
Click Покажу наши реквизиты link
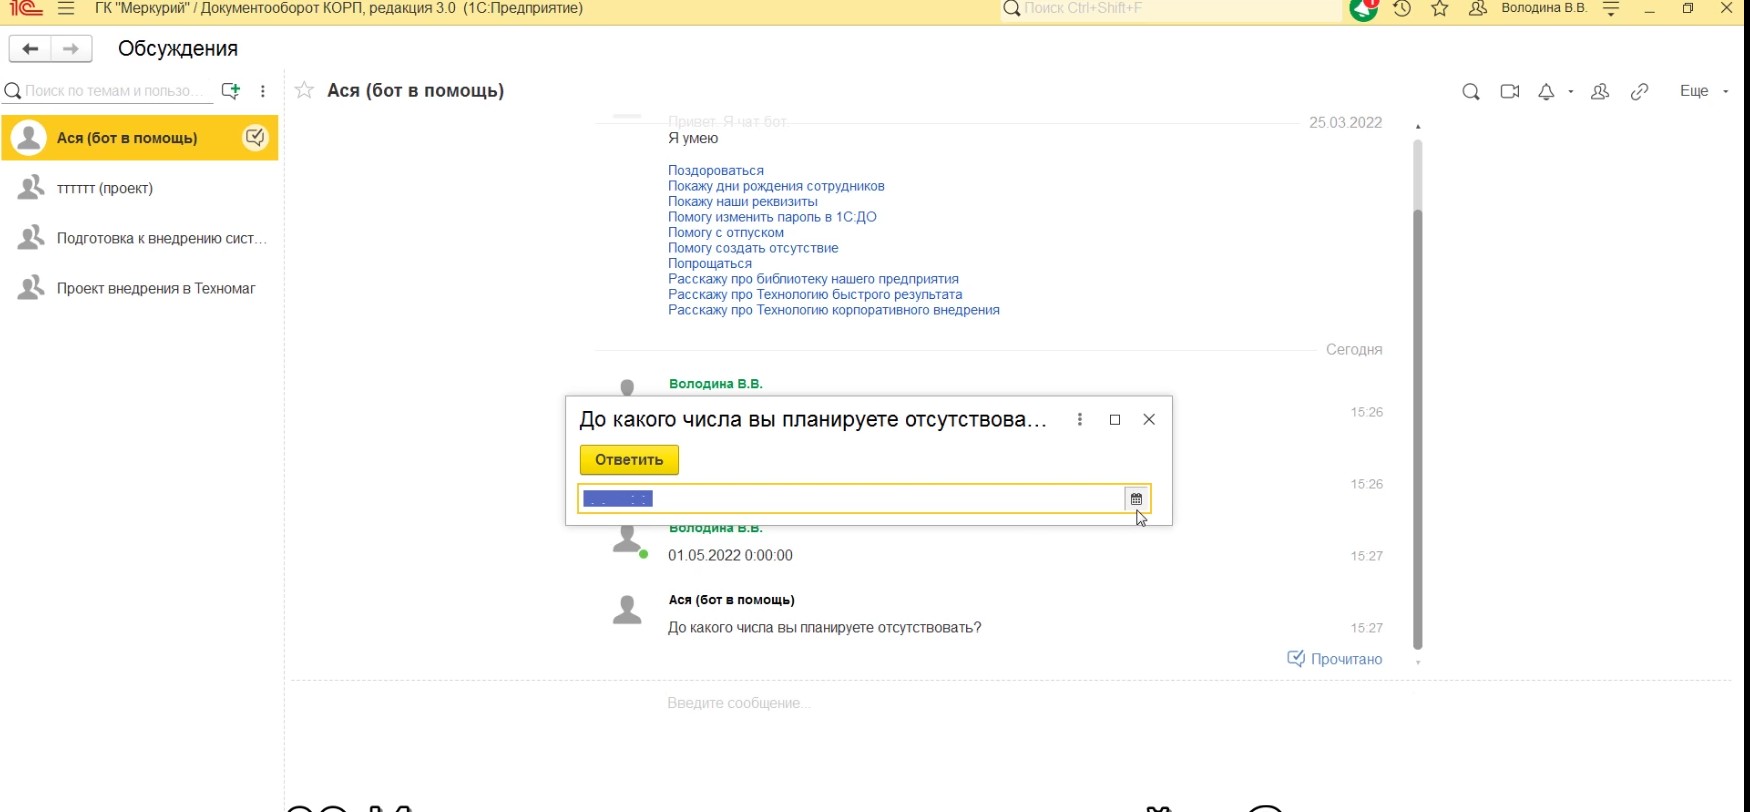(x=743, y=202)
